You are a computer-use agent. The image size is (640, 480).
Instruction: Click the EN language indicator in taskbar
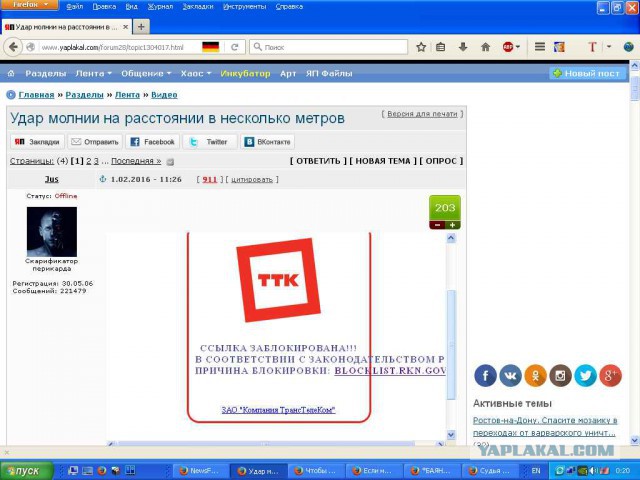[x=536, y=471]
